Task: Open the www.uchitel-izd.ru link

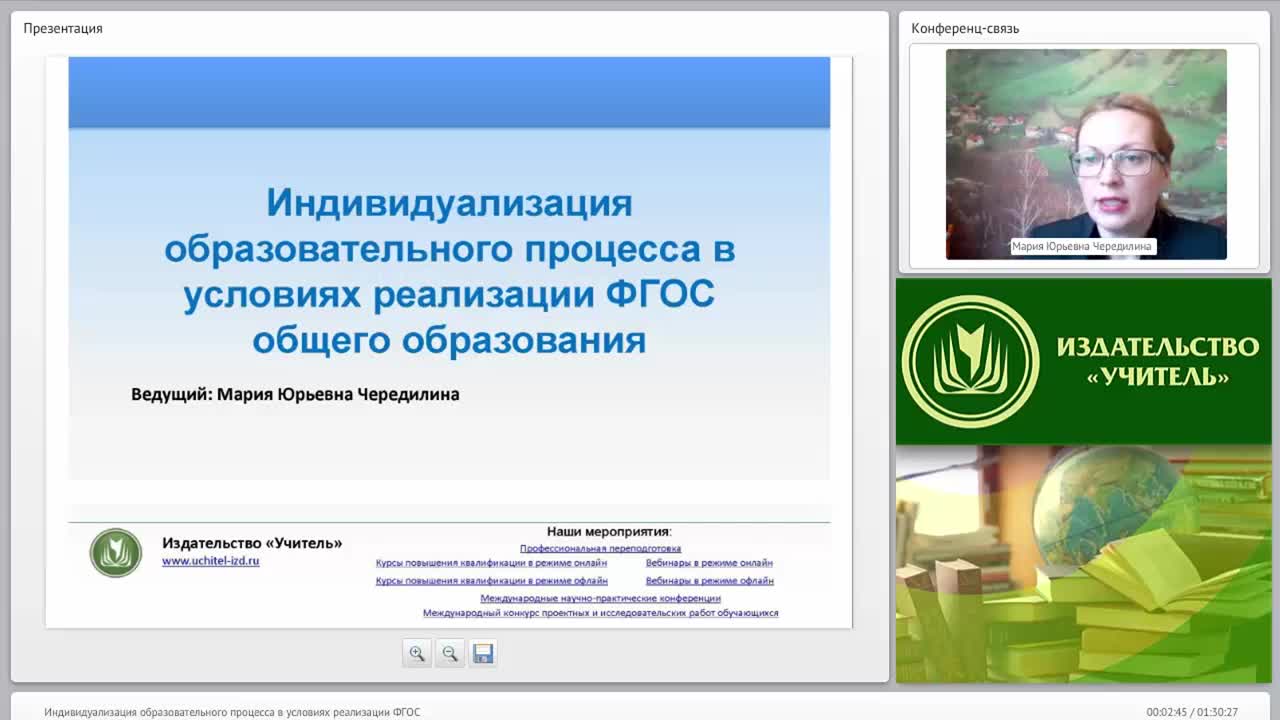Action: (x=211, y=561)
